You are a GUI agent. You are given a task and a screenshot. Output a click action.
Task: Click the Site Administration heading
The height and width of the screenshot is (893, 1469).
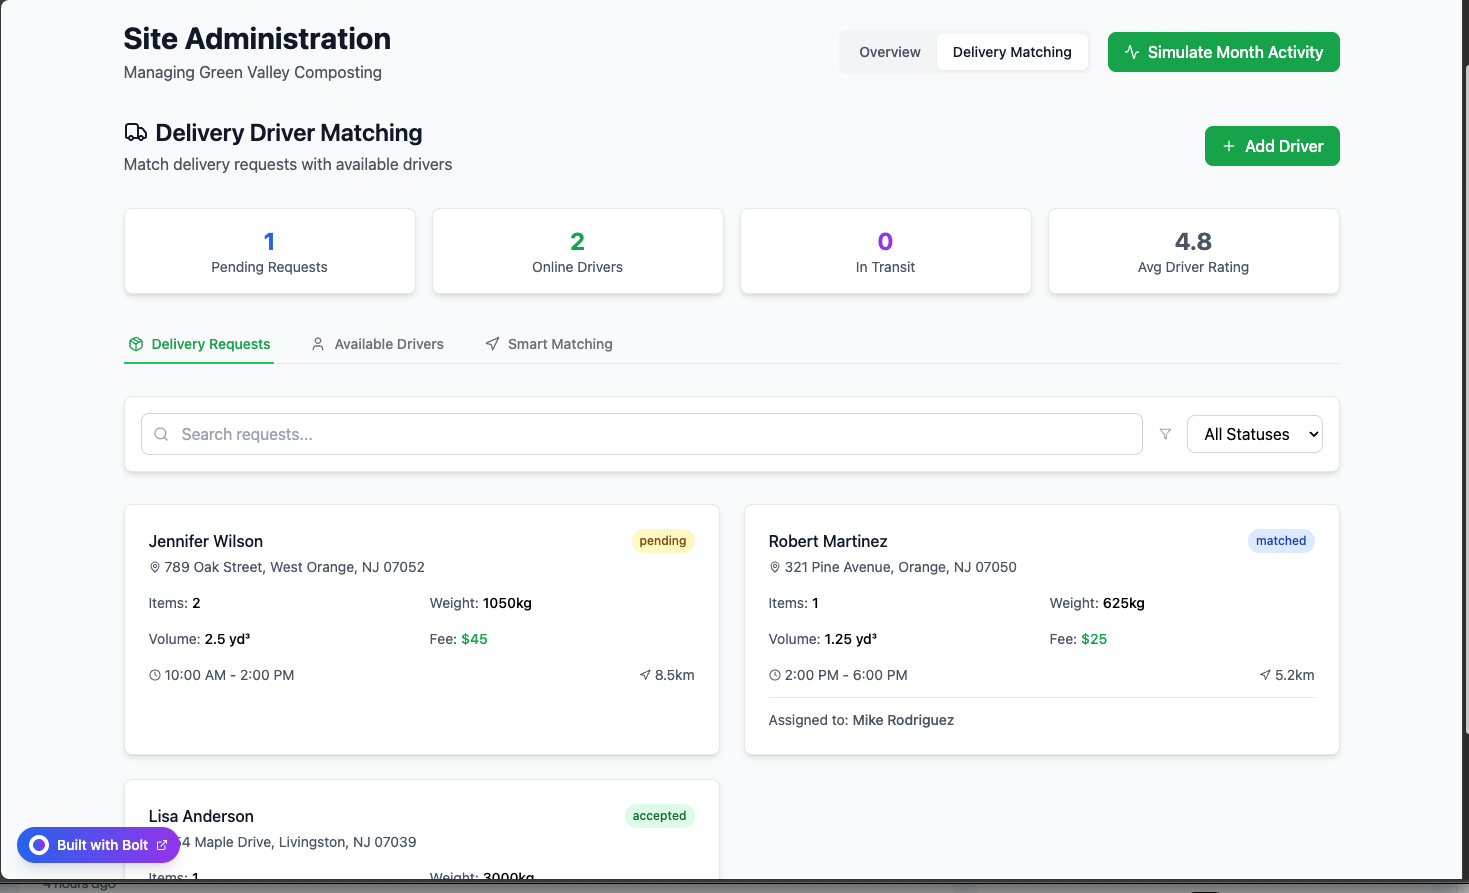pos(257,38)
